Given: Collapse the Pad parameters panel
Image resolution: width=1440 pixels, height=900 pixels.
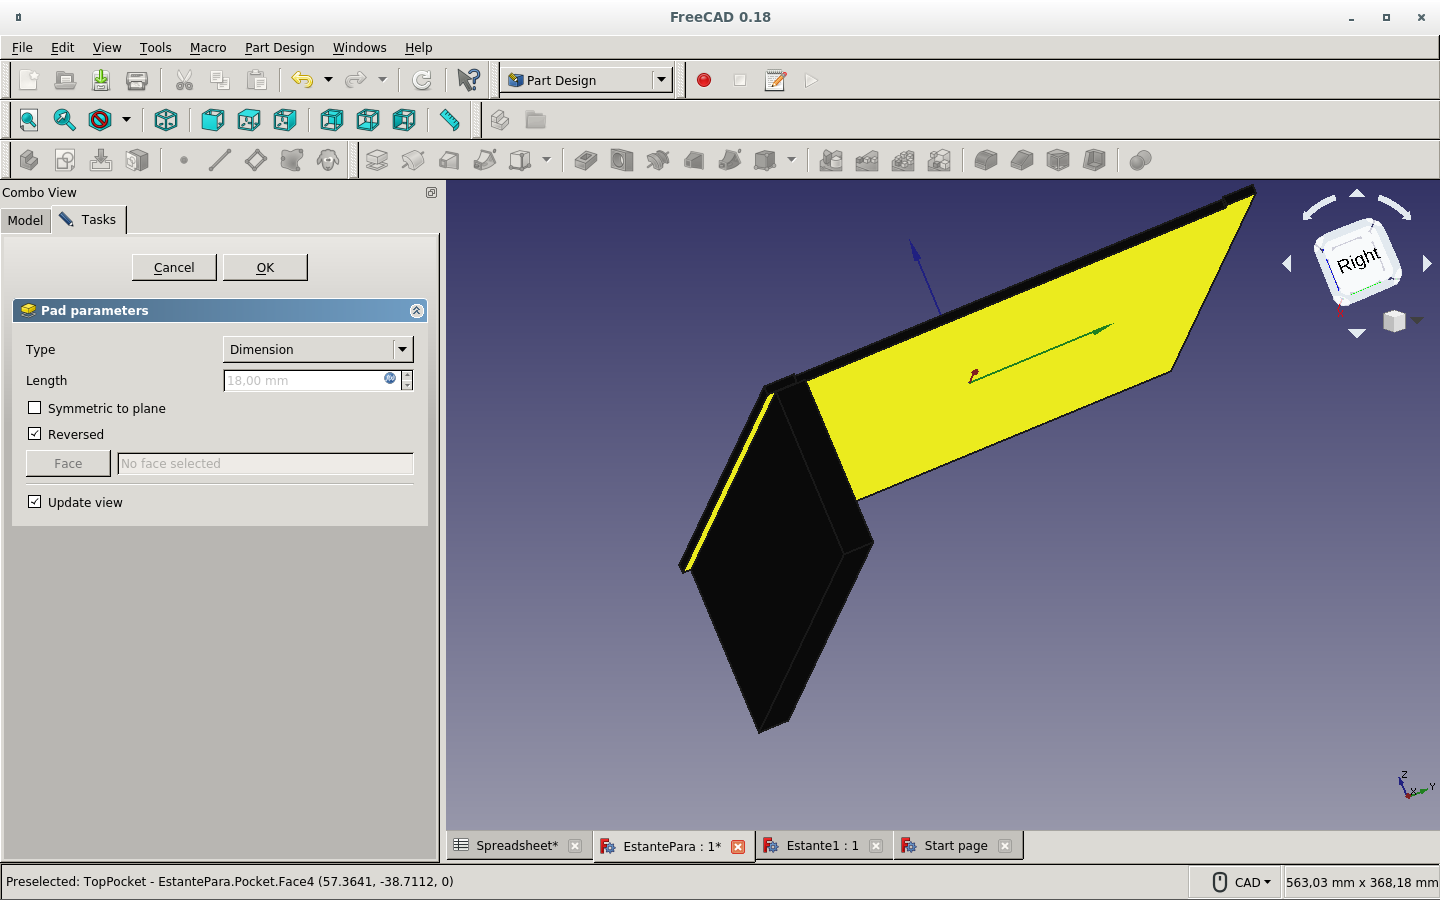Looking at the screenshot, I should (x=417, y=311).
